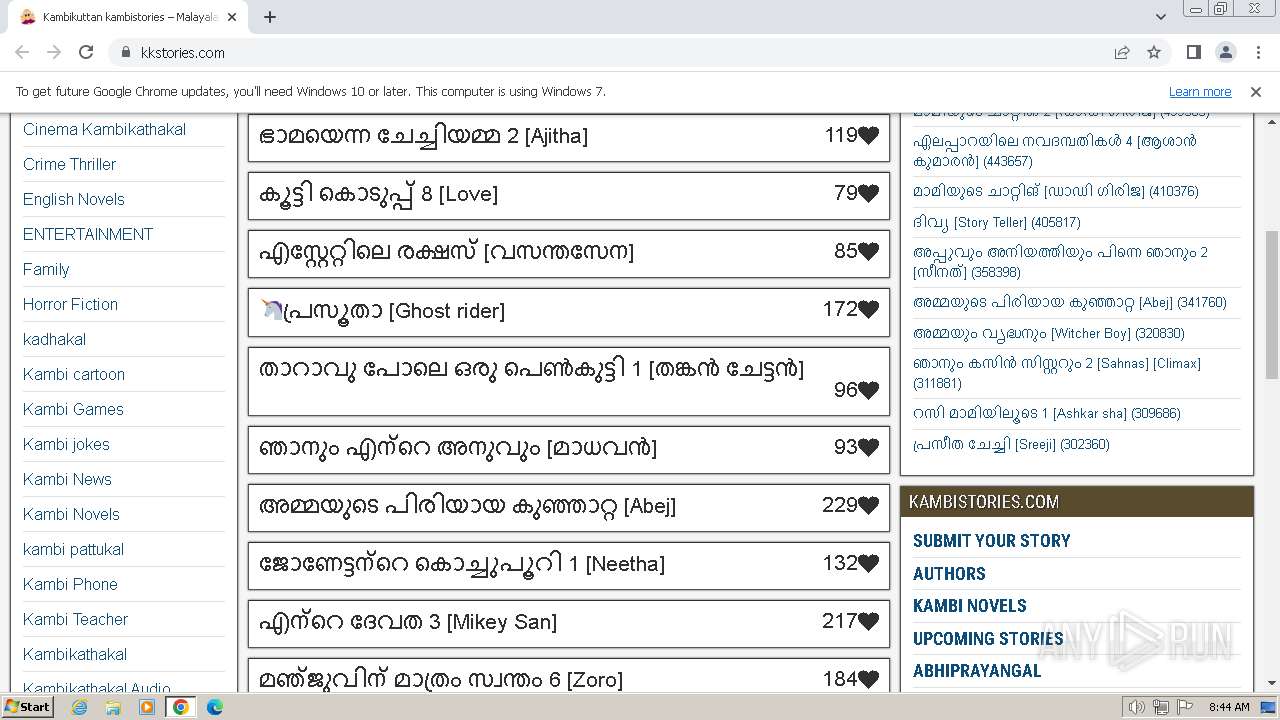Open Kambi News category
Screen dimensions: 1280x720
tap(67, 479)
